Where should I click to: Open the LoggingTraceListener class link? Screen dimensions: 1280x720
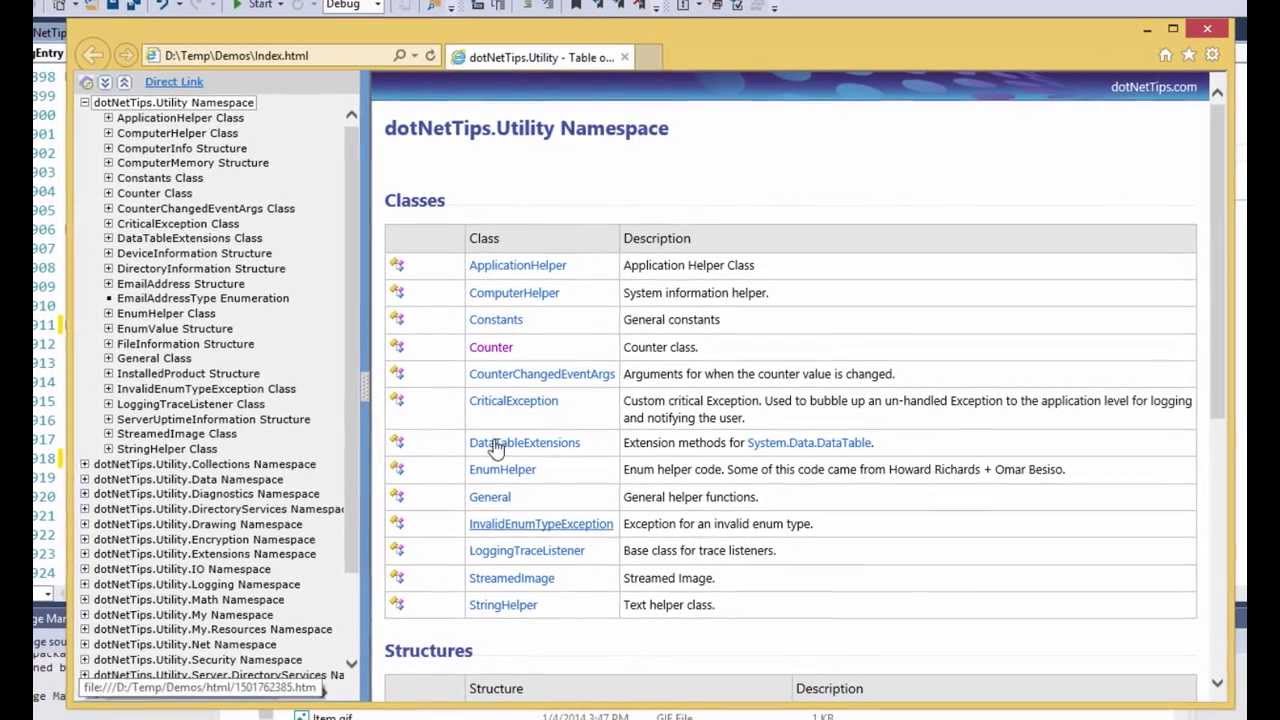tap(527, 551)
